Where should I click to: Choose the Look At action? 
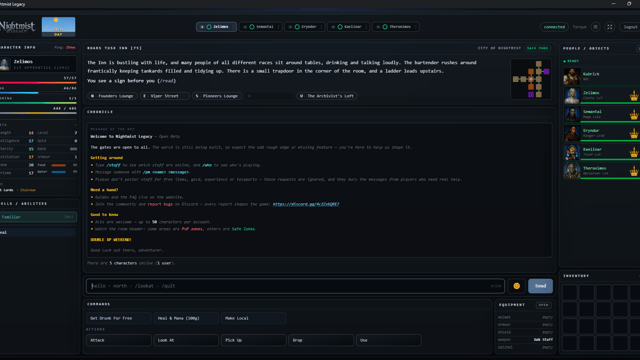186,340
